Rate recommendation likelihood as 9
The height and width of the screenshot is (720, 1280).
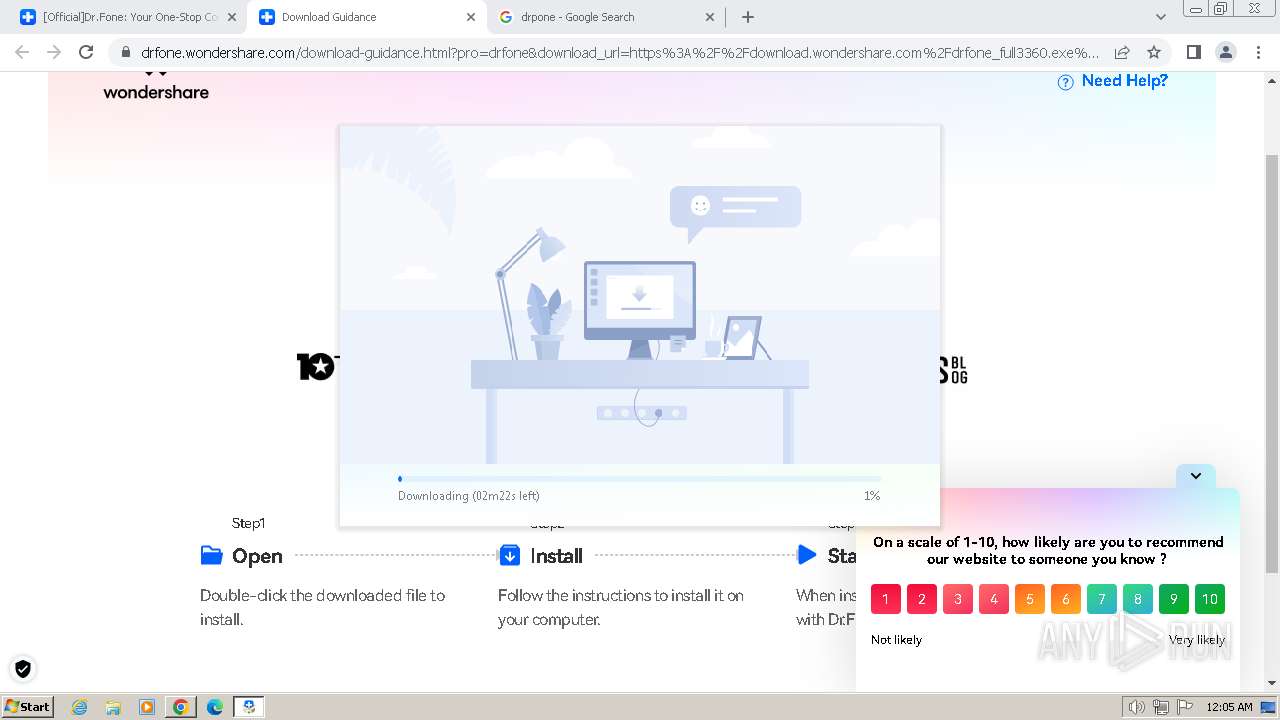click(x=1174, y=599)
